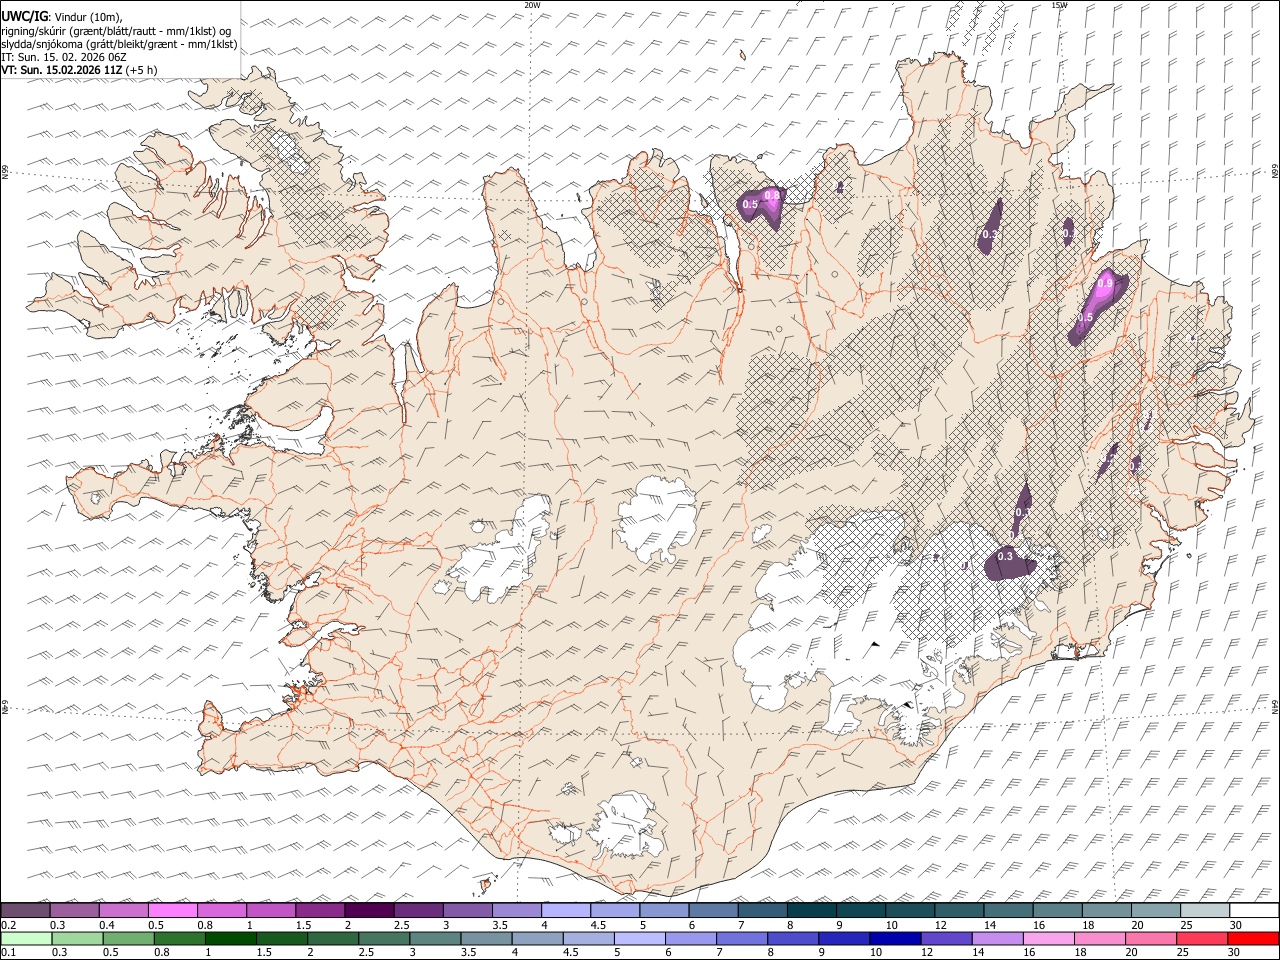The width and height of the screenshot is (1280, 960).
Task: Pick the upper legend swatch between 4 and 4.5
Action: (x=566, y=910)
